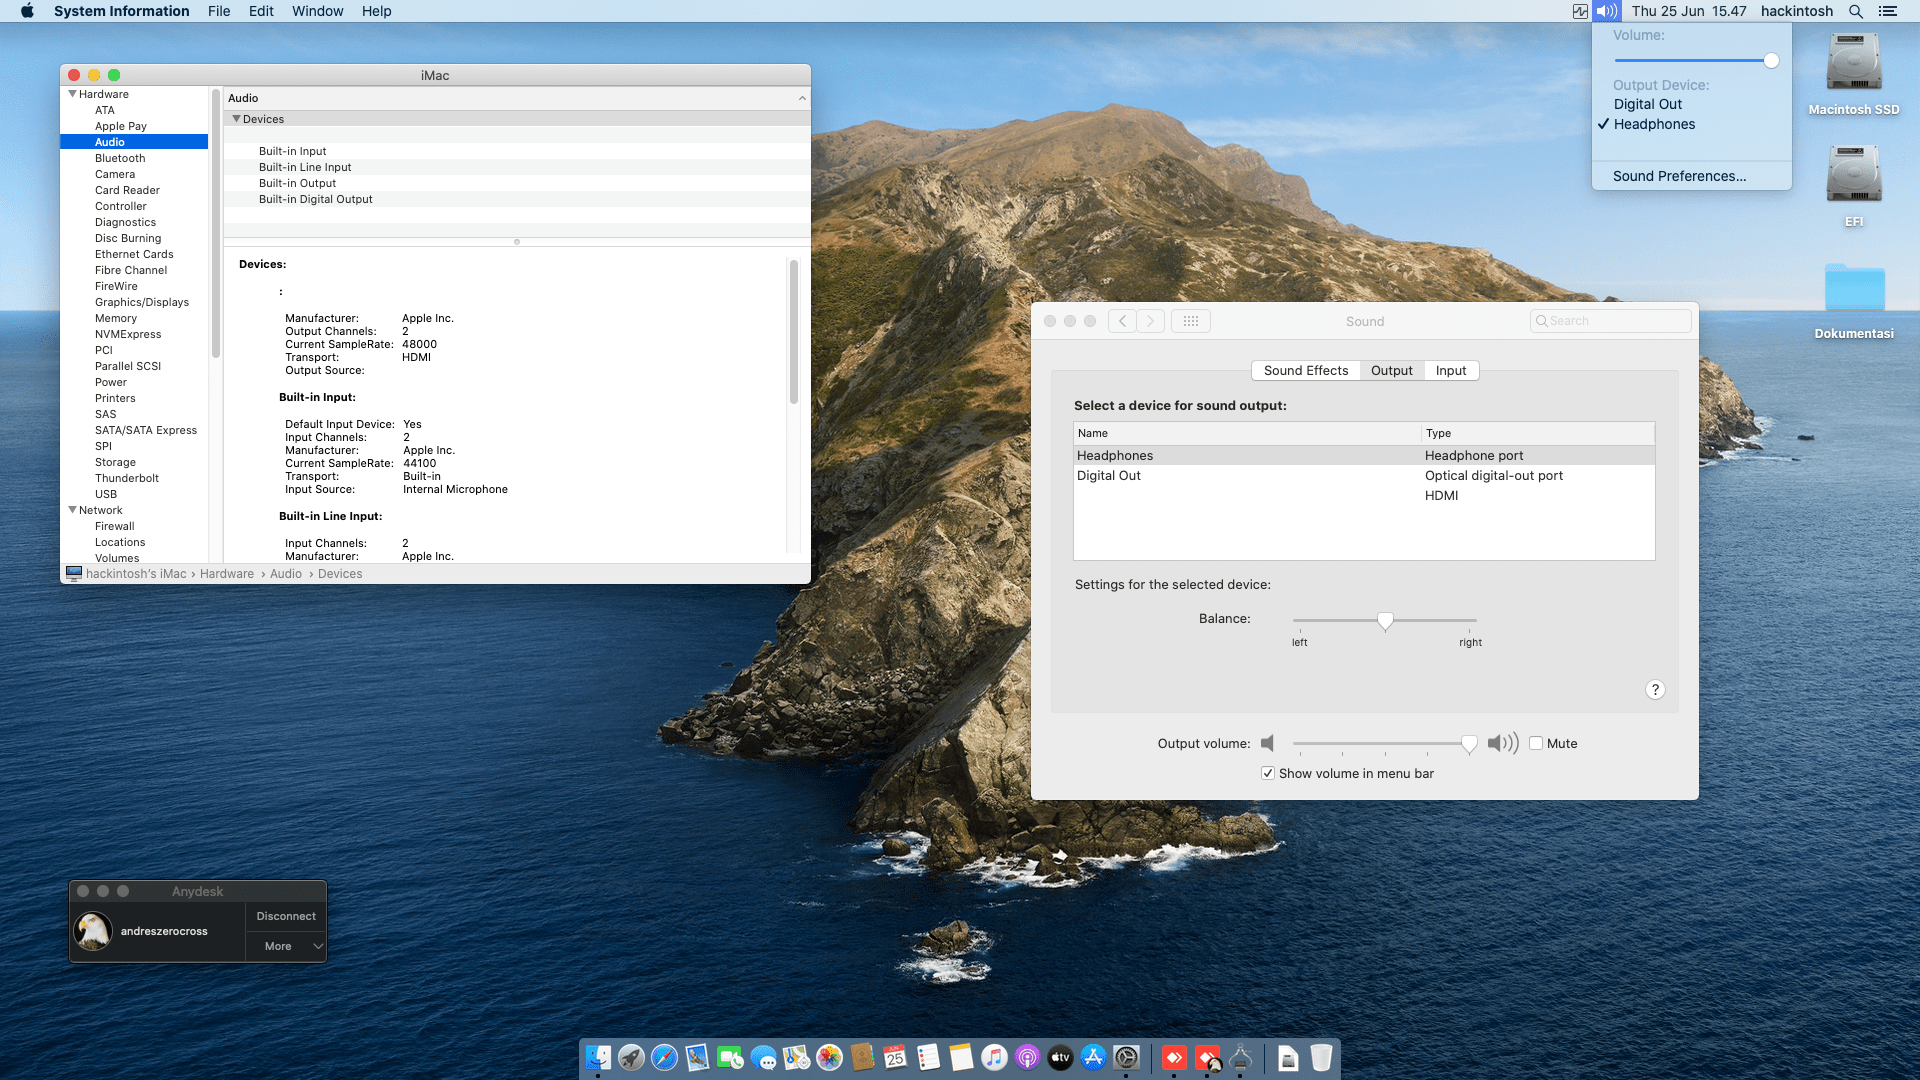This screenshot has height=1080, width=1920.
Task: Collapse the Audio header chevron
Action: click(802, 98)
